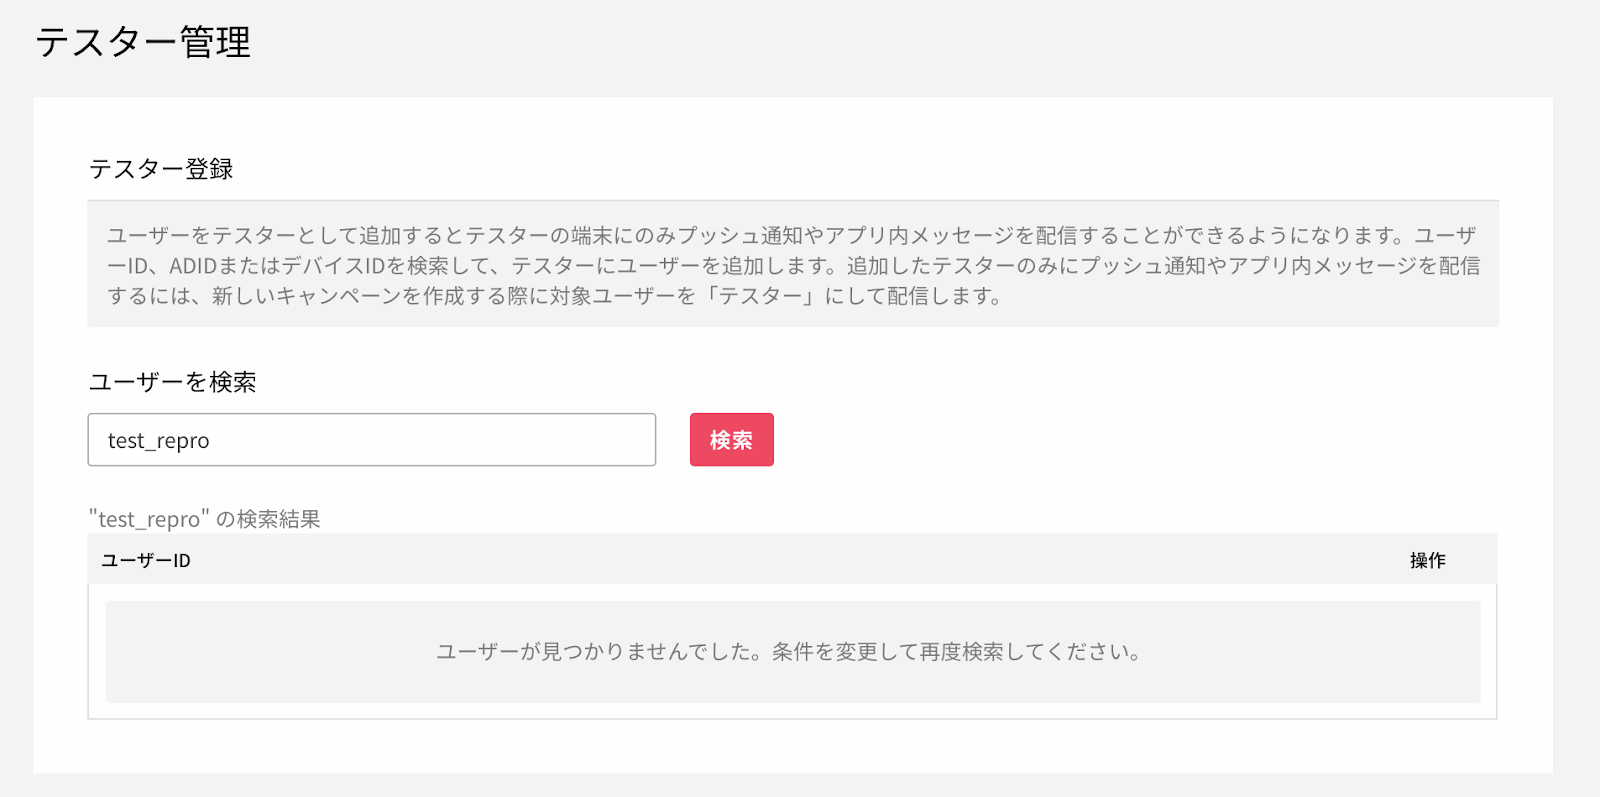Image resolution: width=1600 pixels, height=797 pixels.
Task: Click text test_repro inside the search box
Action: click(x=159, y=441)
